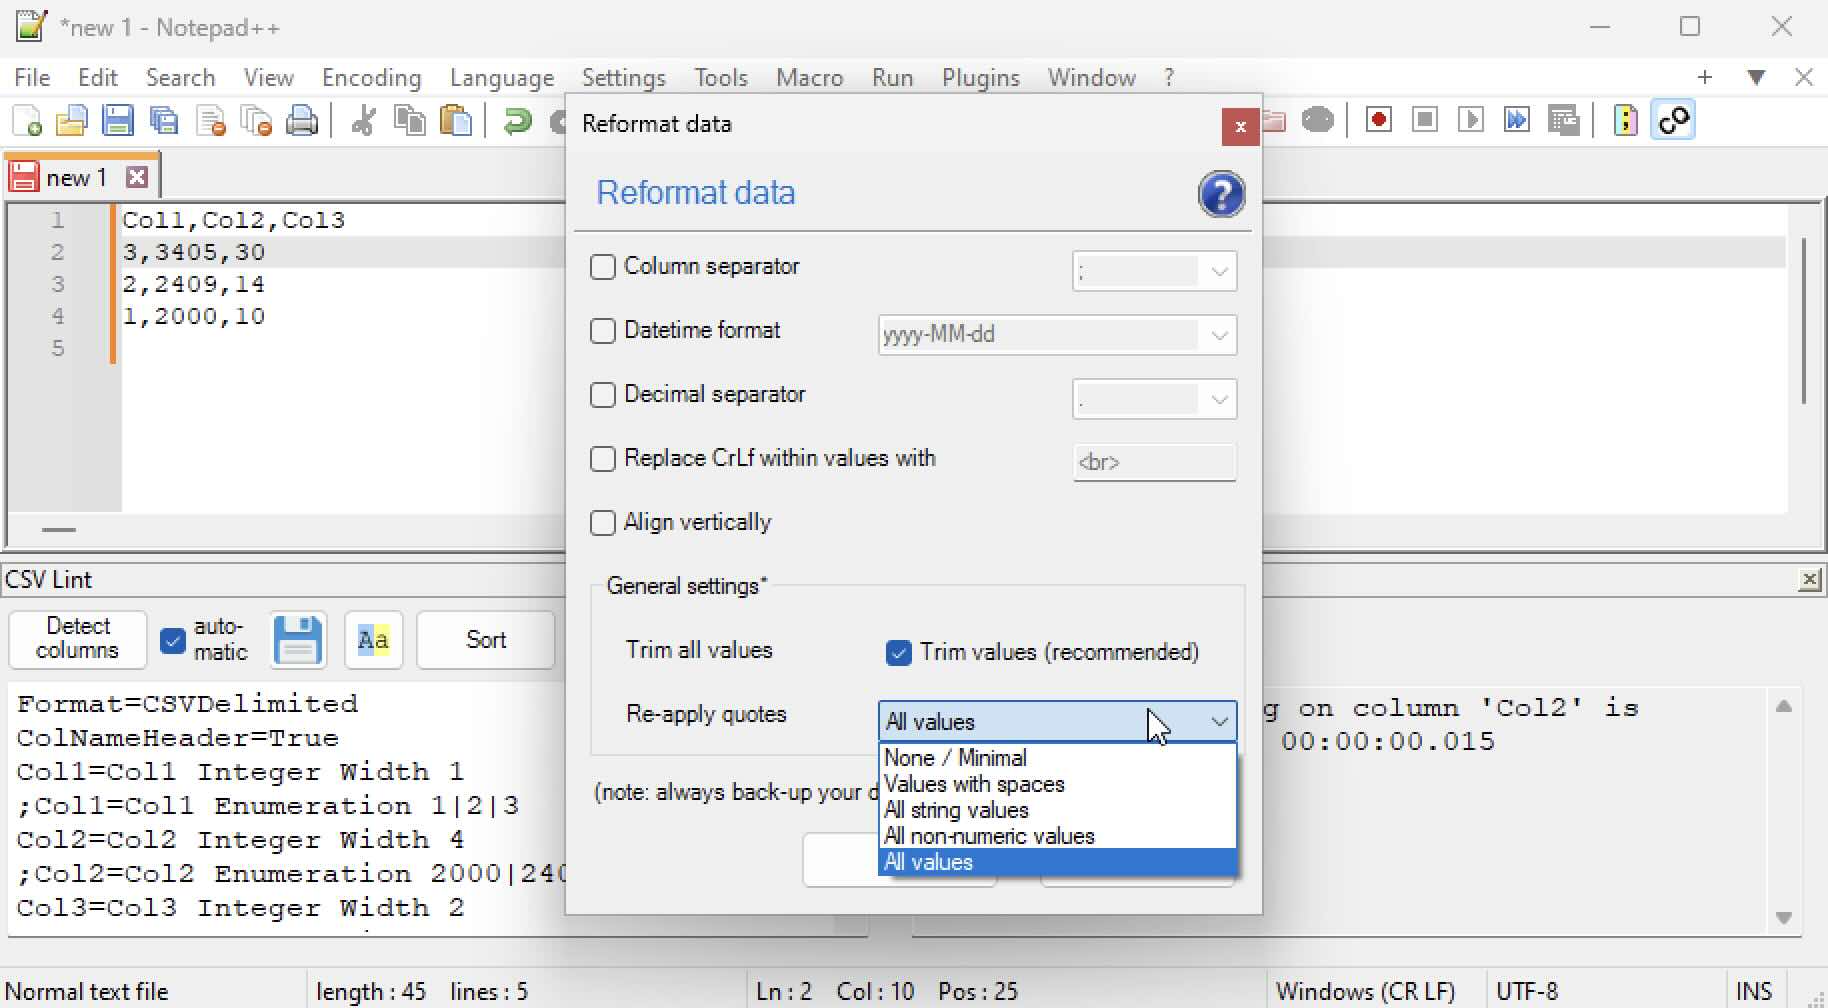The height and width of the screenshot is (1008, 1828).
Task: Click the Undo arrow icon
Action: coord(516,120)
